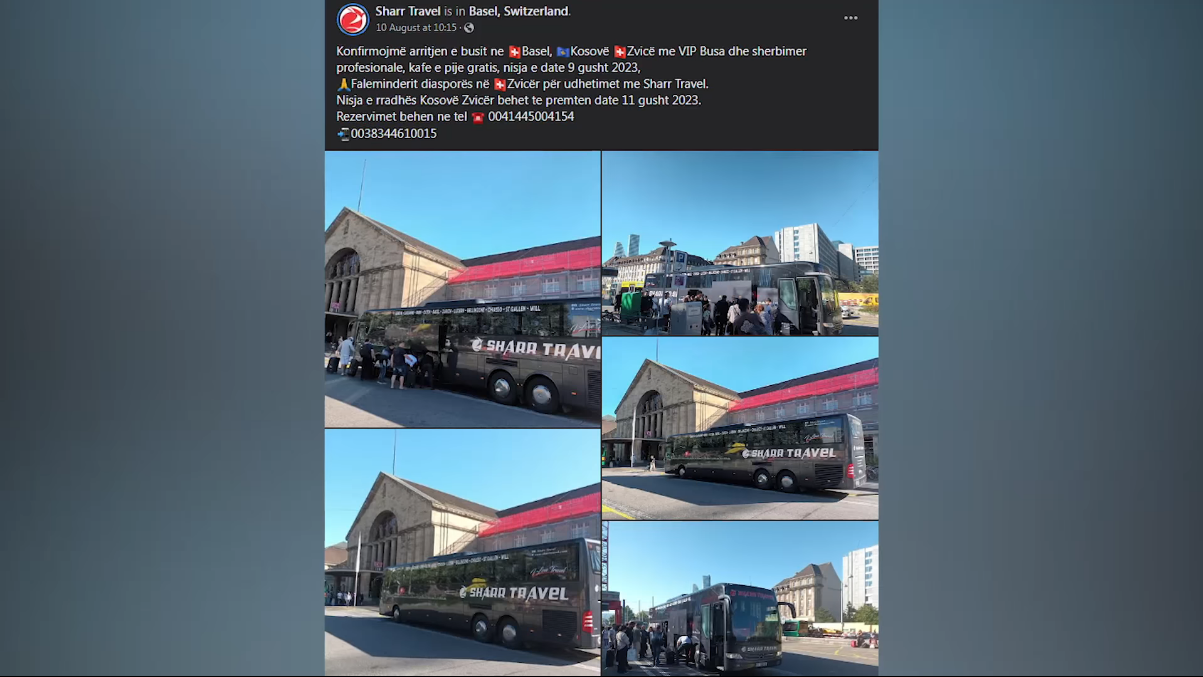The height and width of the screenshot is (677, 1203).
Task: Open the Sharr Travel profile picture
Action: (x=353, y=19)
